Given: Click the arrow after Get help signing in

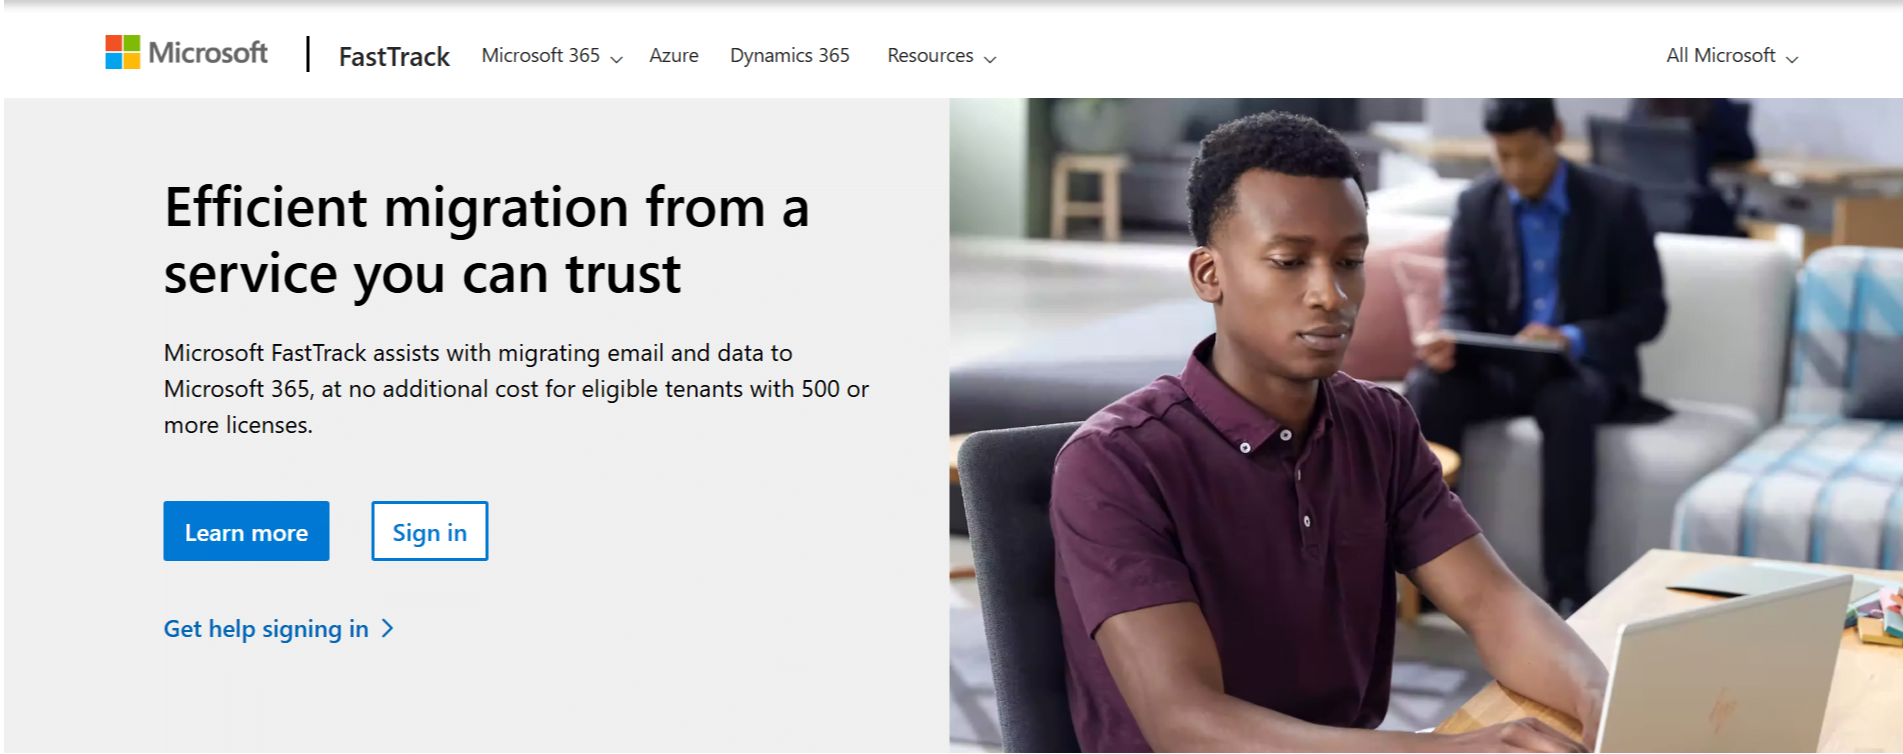Looking at the screenshot, I should point(388,629).
